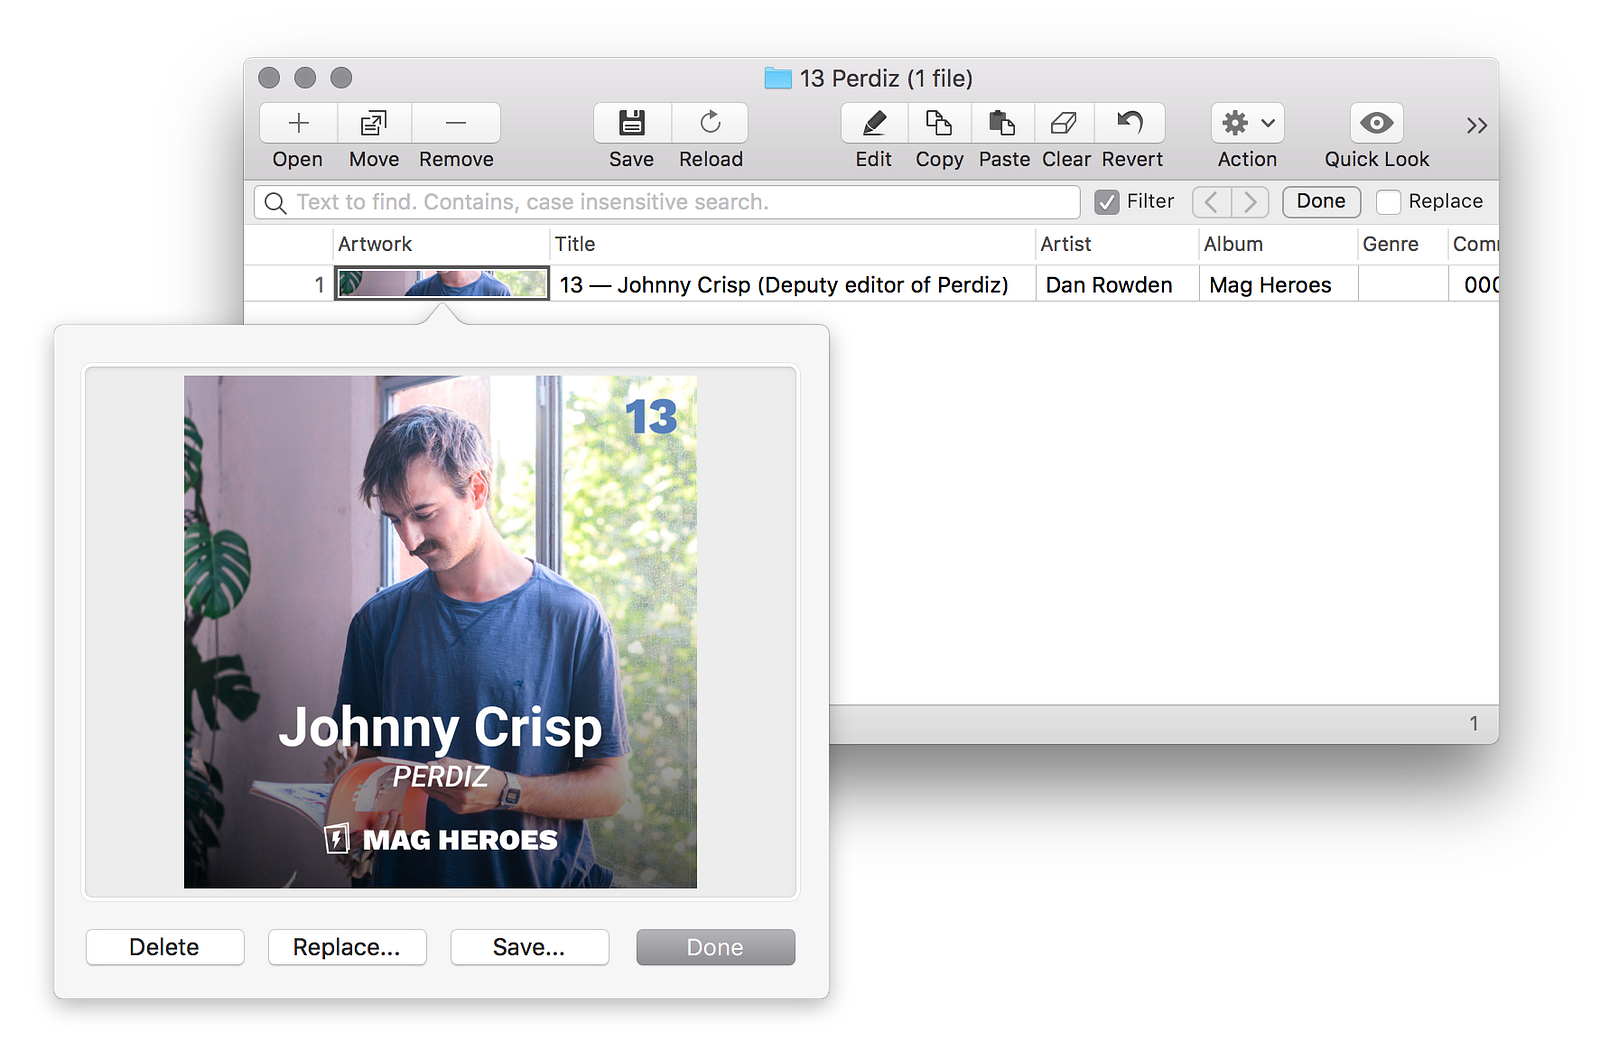Sort by the Artist column header
This screenshot has width=1600, height=1060.
[1066, 244]
